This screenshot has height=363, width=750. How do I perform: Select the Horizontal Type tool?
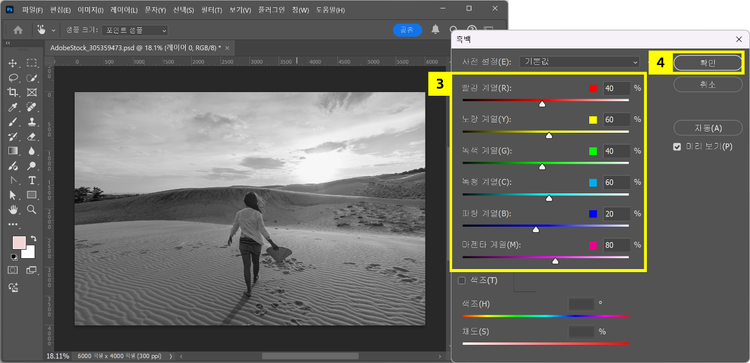pyautogui.click(x=32, y=180)
